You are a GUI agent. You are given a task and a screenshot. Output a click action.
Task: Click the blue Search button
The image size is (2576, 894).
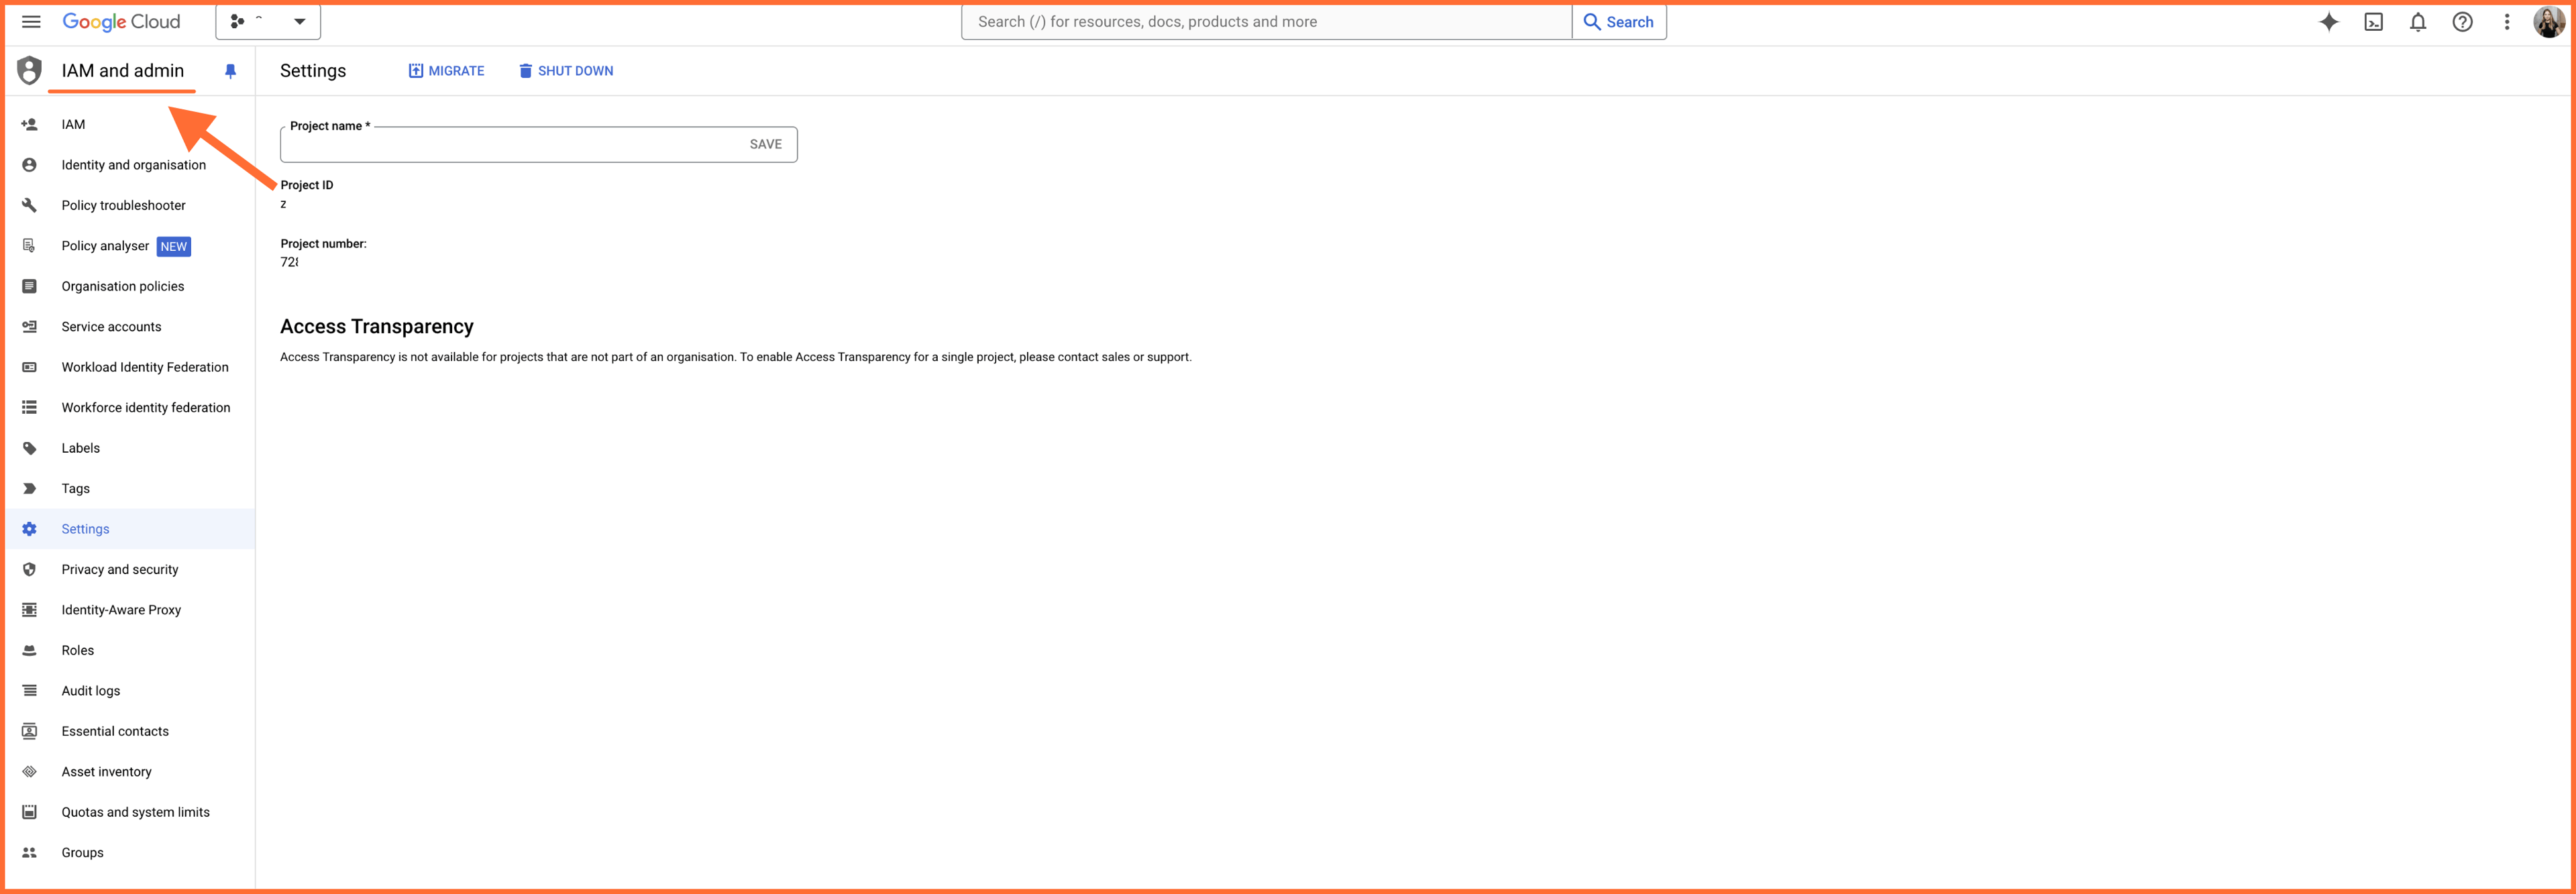(x=1619, y=22)
